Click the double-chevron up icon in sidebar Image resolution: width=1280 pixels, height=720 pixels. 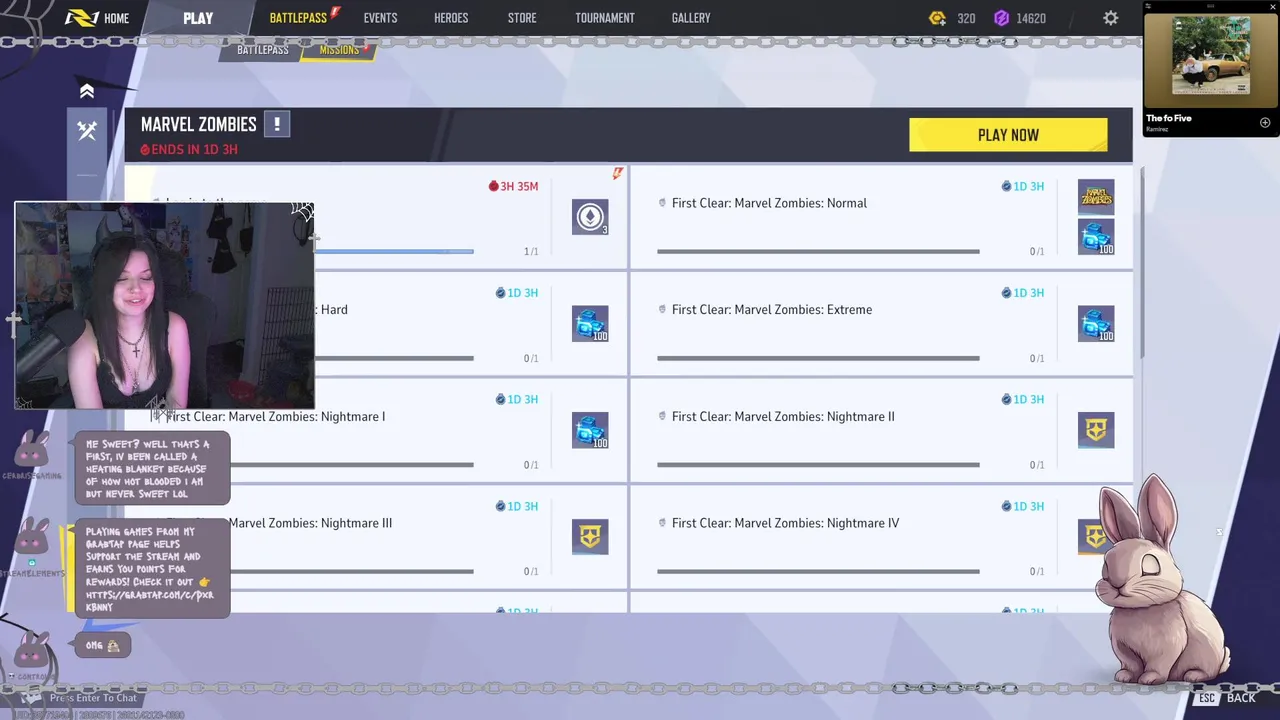(x=87, y=91)
